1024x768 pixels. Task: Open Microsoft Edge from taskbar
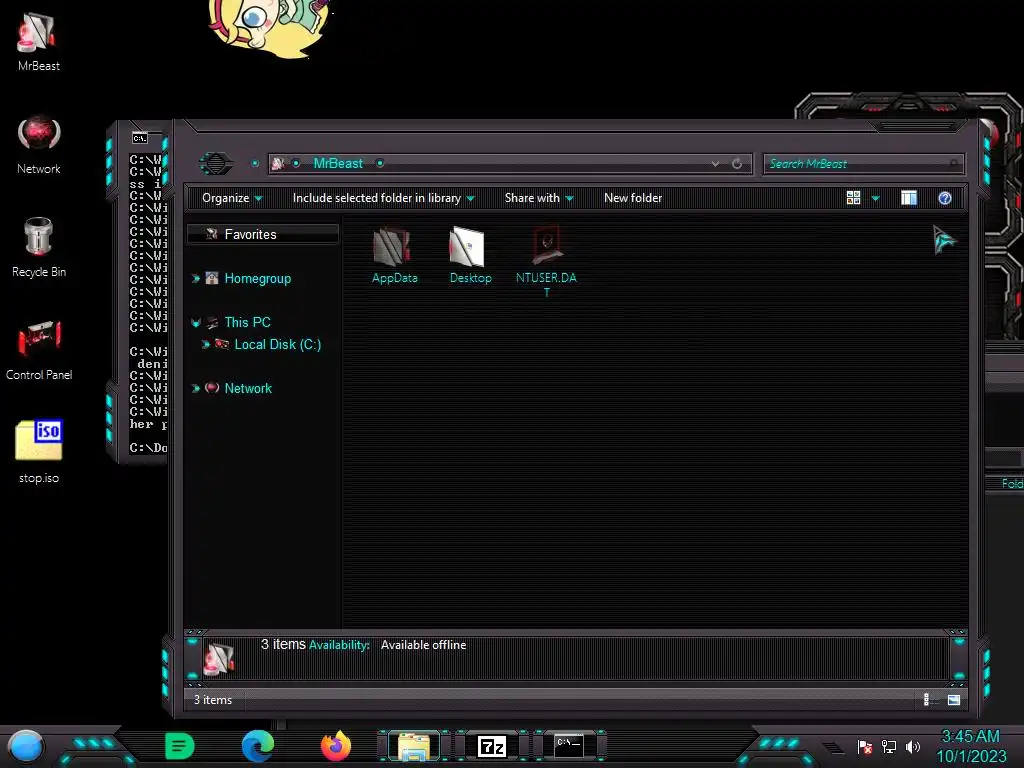[258, 746]
